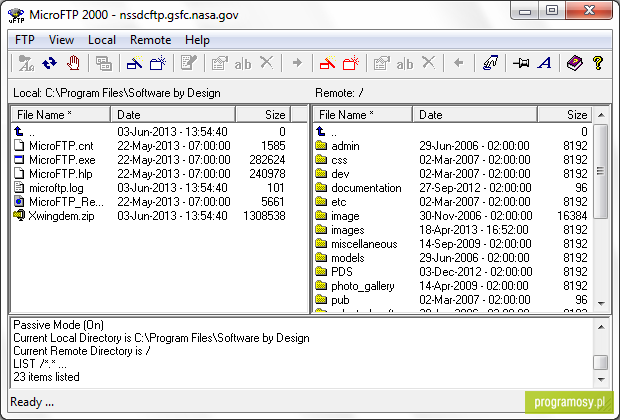Open the Help menu
This screenshot has height=420, width=620.
pyautogui.click(x=197, y=40)
